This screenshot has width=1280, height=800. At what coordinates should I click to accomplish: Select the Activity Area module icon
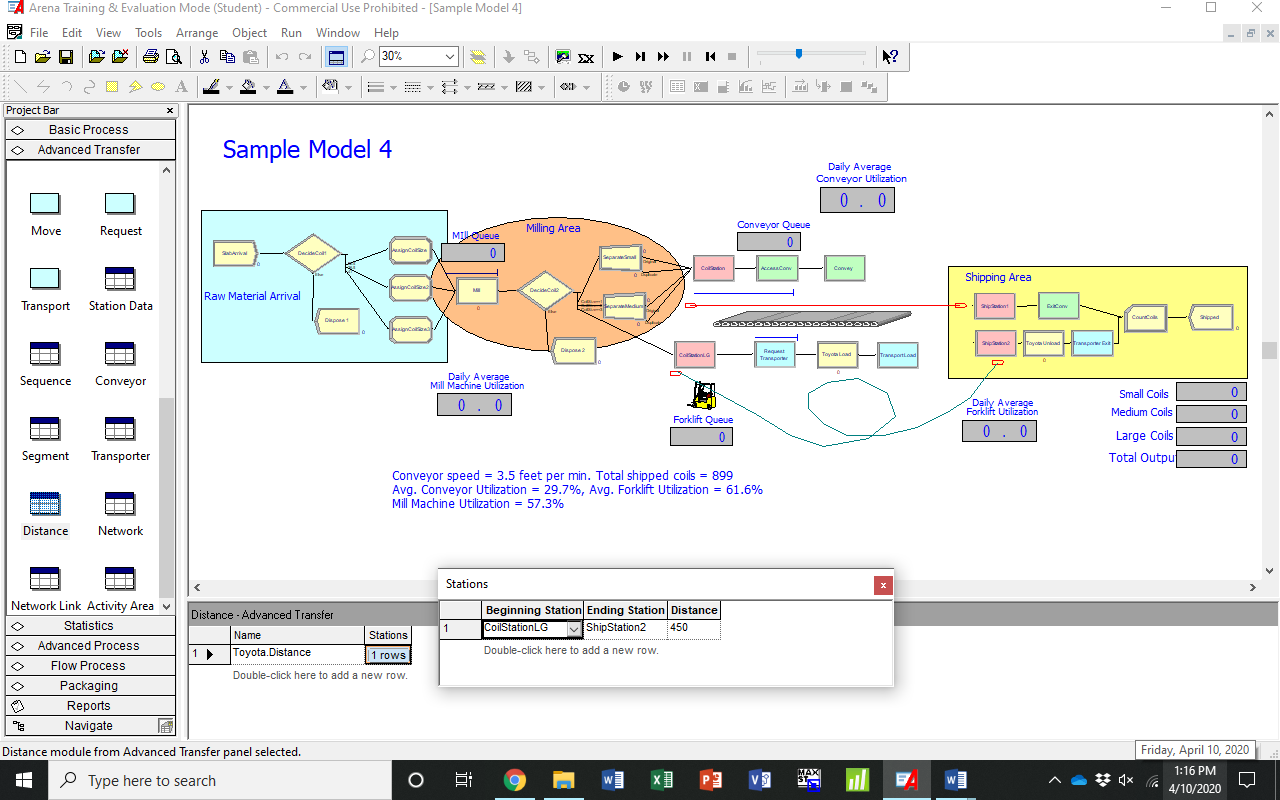coord(120,578)
